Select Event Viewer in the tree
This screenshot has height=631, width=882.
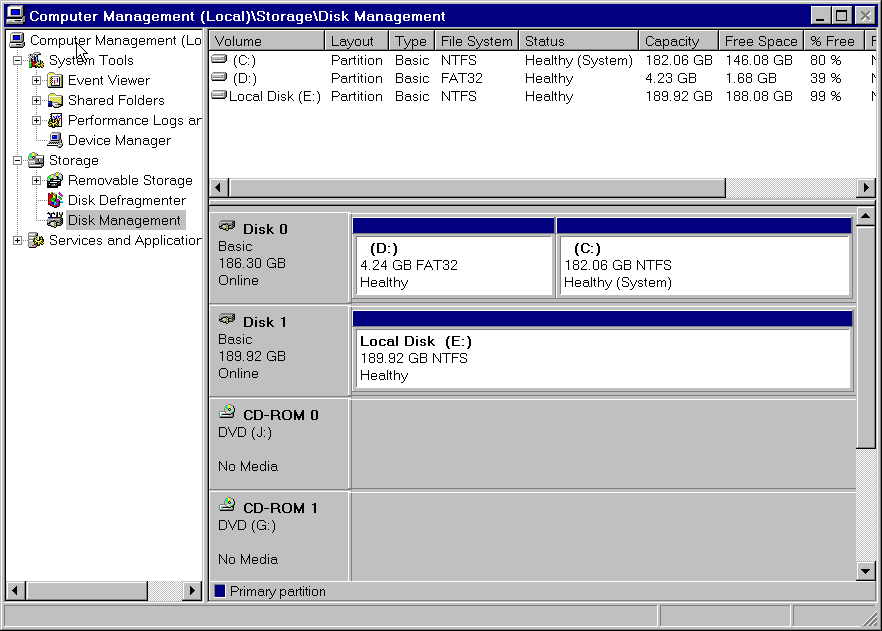pos(109,80)
